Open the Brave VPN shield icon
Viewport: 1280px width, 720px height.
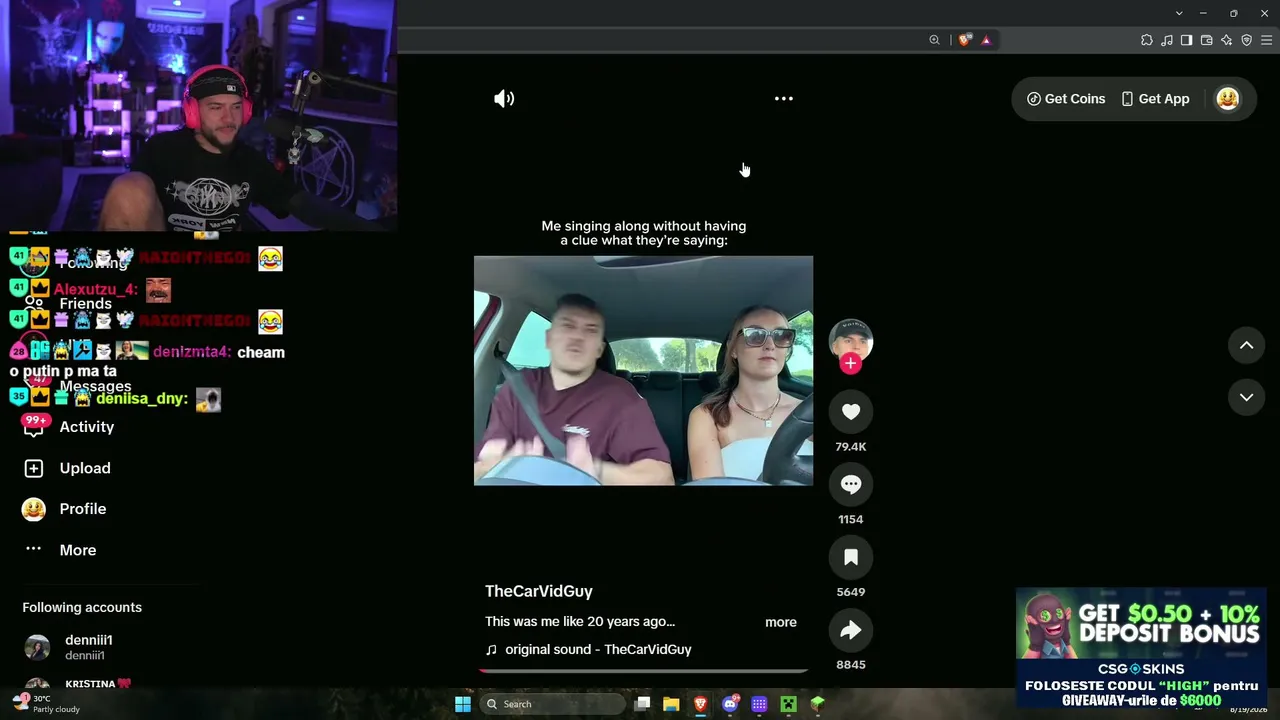(1247, 40)
